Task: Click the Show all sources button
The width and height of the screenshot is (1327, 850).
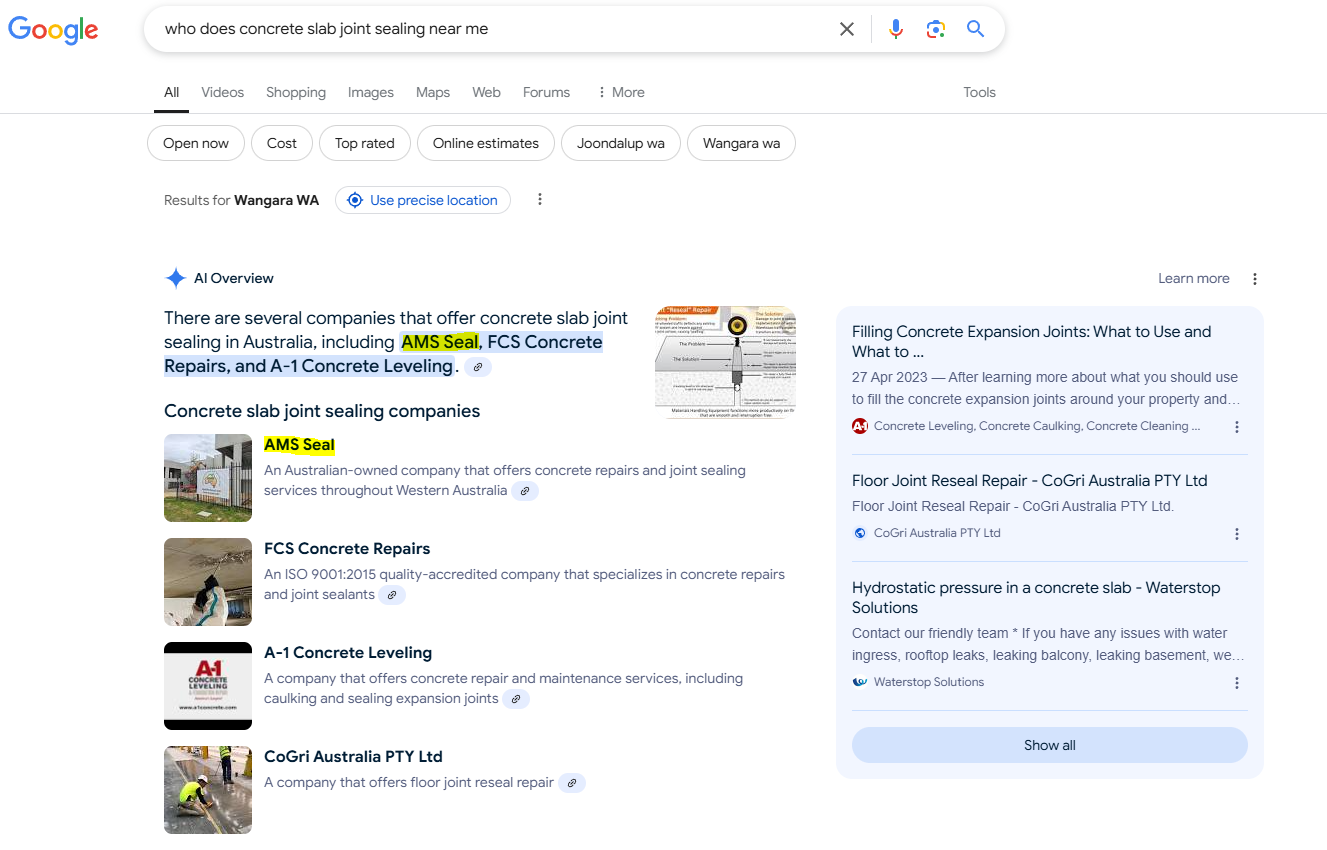Action: tap(1050, 745)
